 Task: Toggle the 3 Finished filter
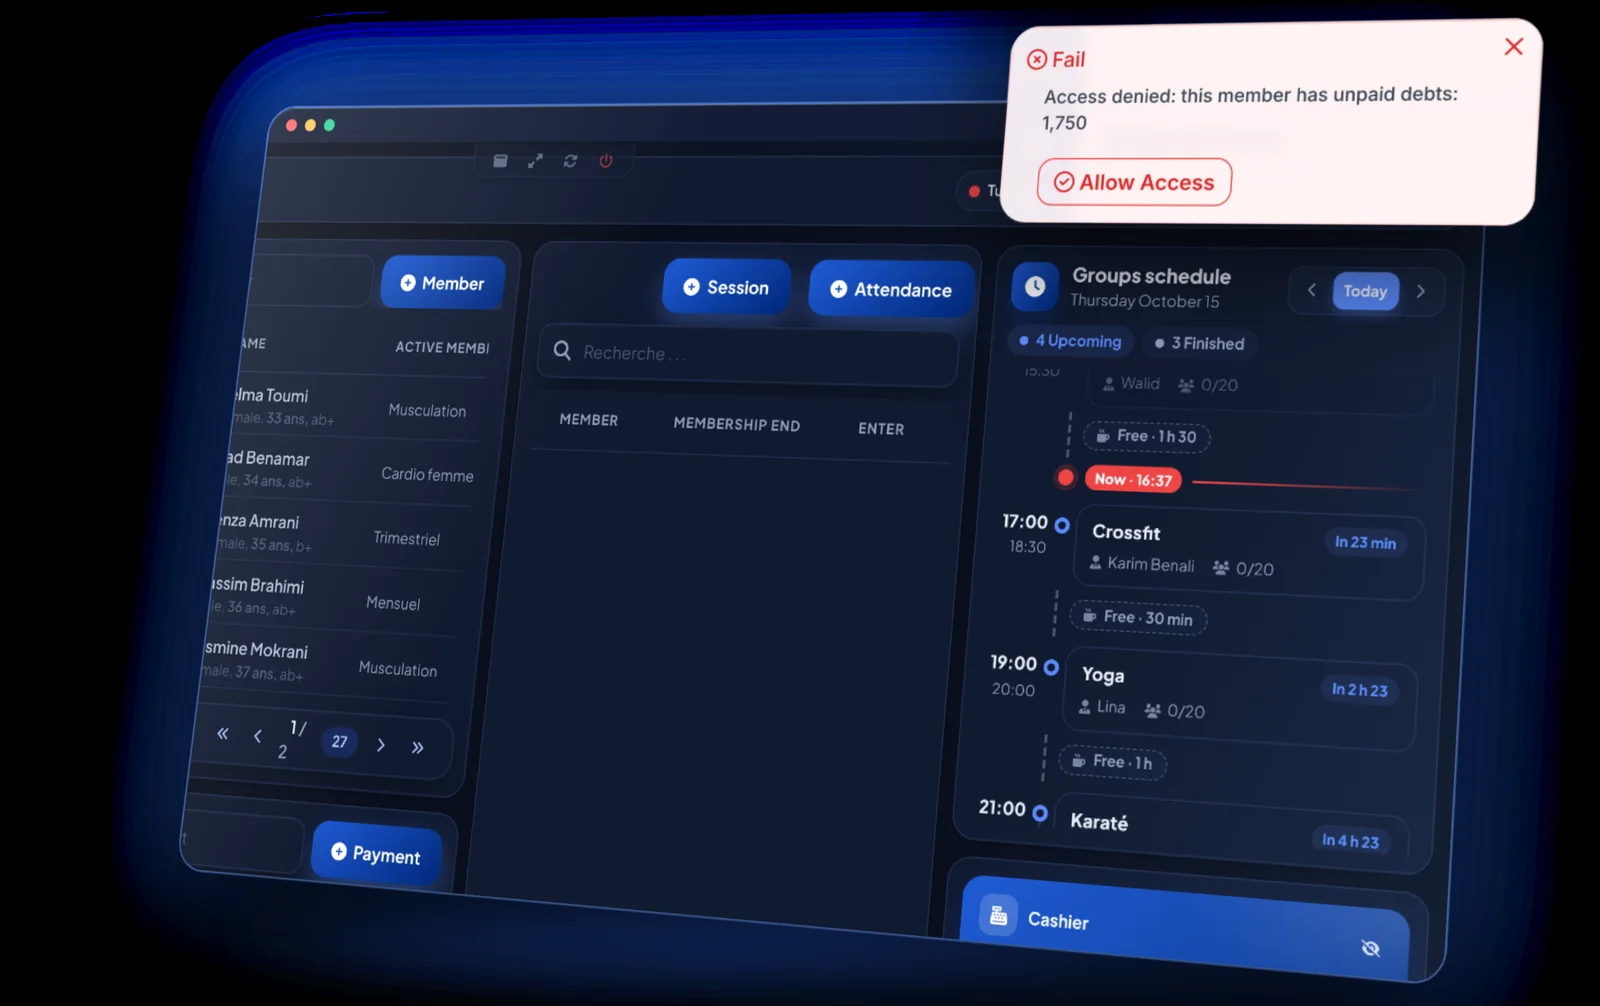1199,343
